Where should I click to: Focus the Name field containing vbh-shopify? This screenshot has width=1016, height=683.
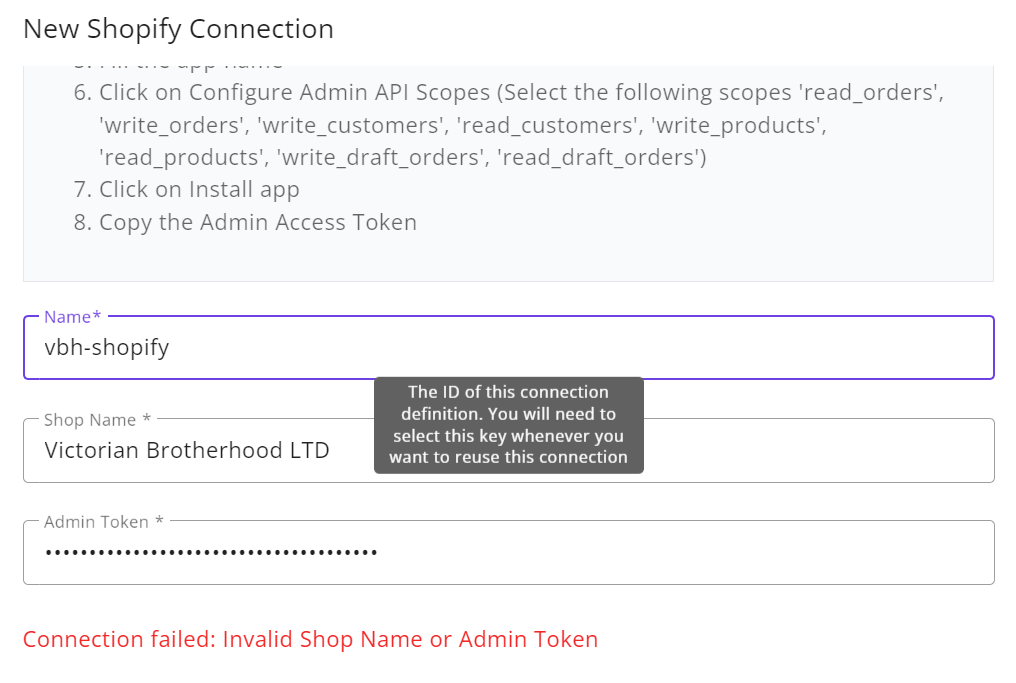click(x=509, y=347)
